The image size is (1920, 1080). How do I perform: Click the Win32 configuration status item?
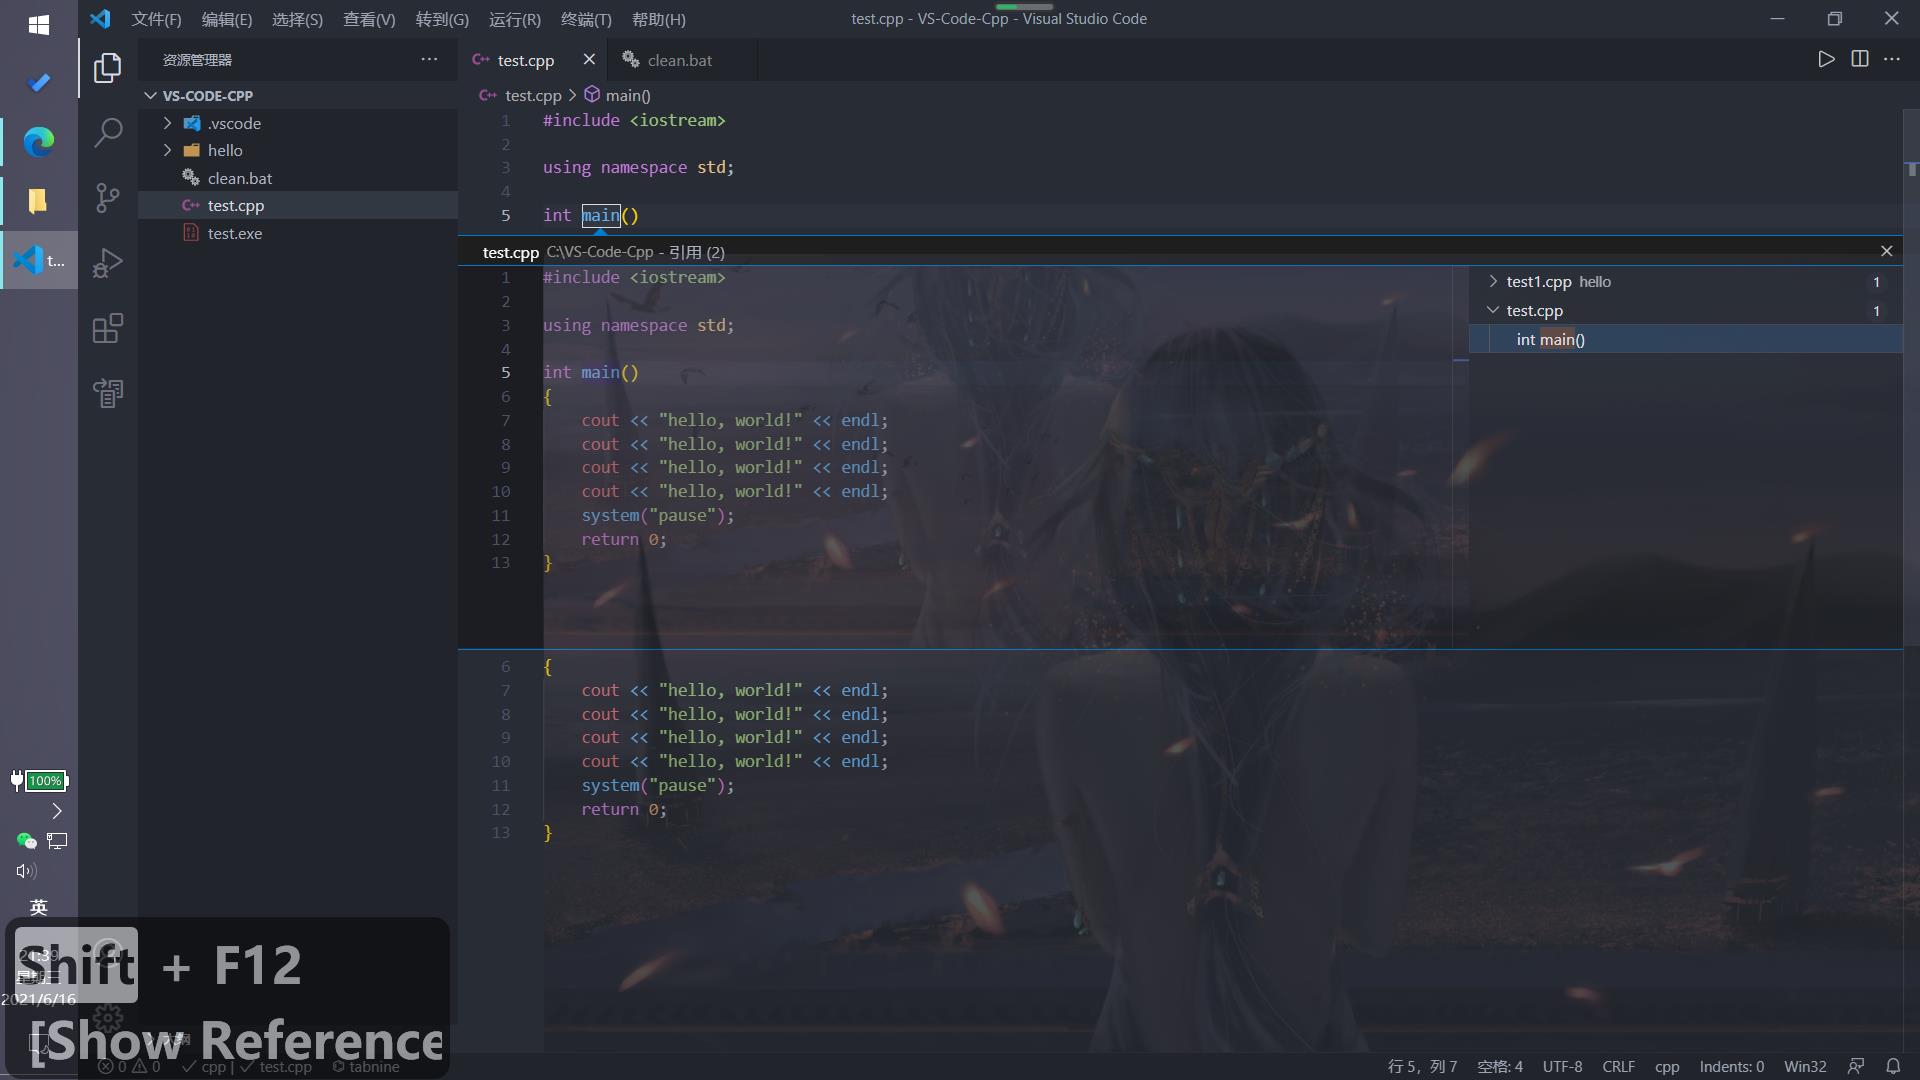(1805, 1066)
